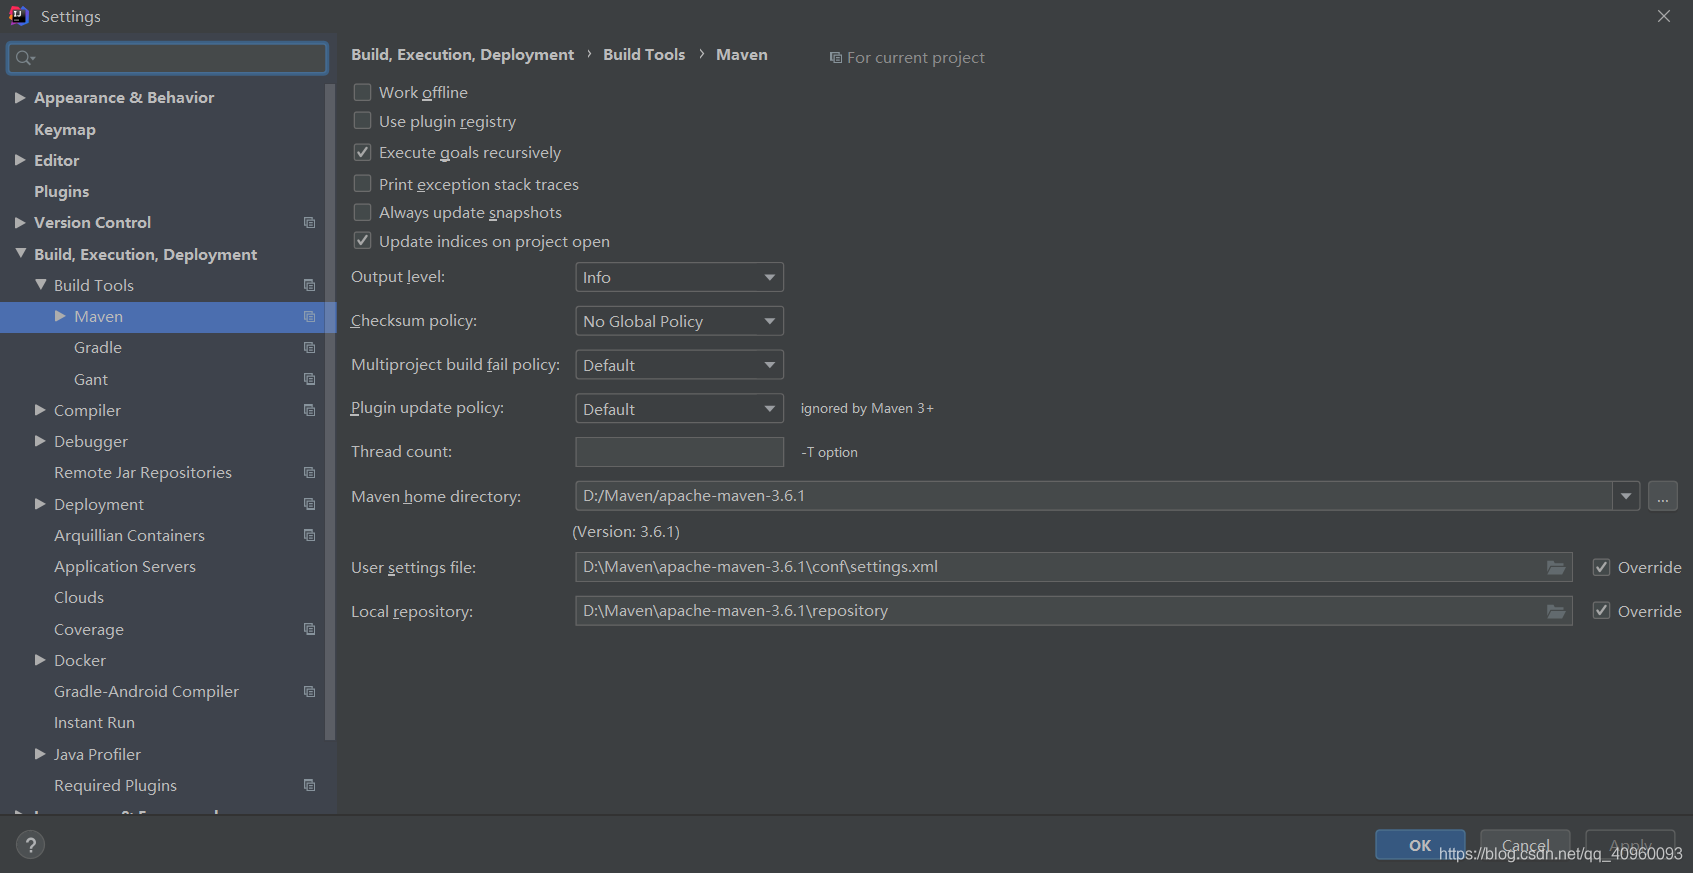Open the Output level dropdown

679,278
